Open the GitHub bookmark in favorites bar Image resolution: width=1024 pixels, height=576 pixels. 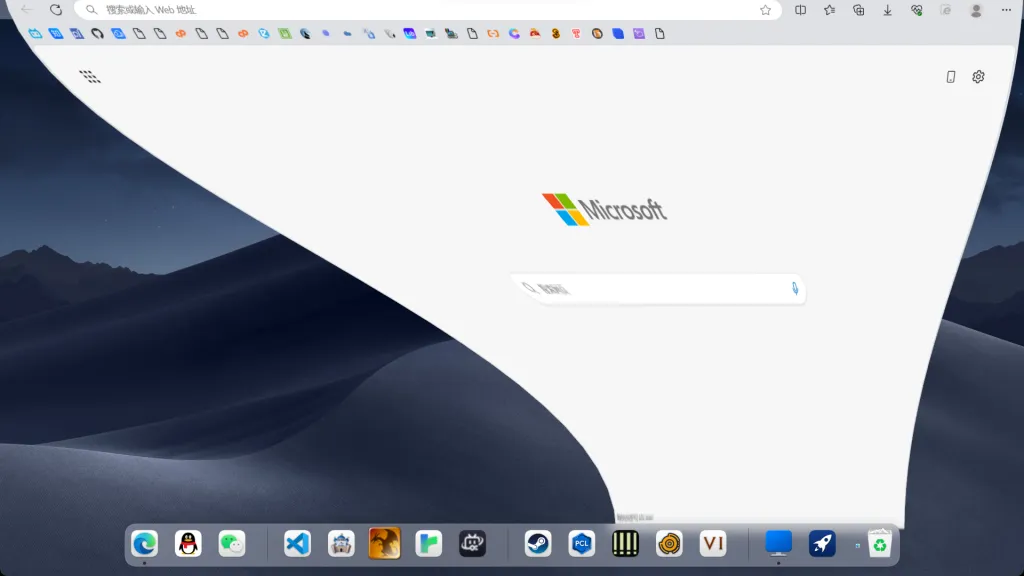[97, 33]
